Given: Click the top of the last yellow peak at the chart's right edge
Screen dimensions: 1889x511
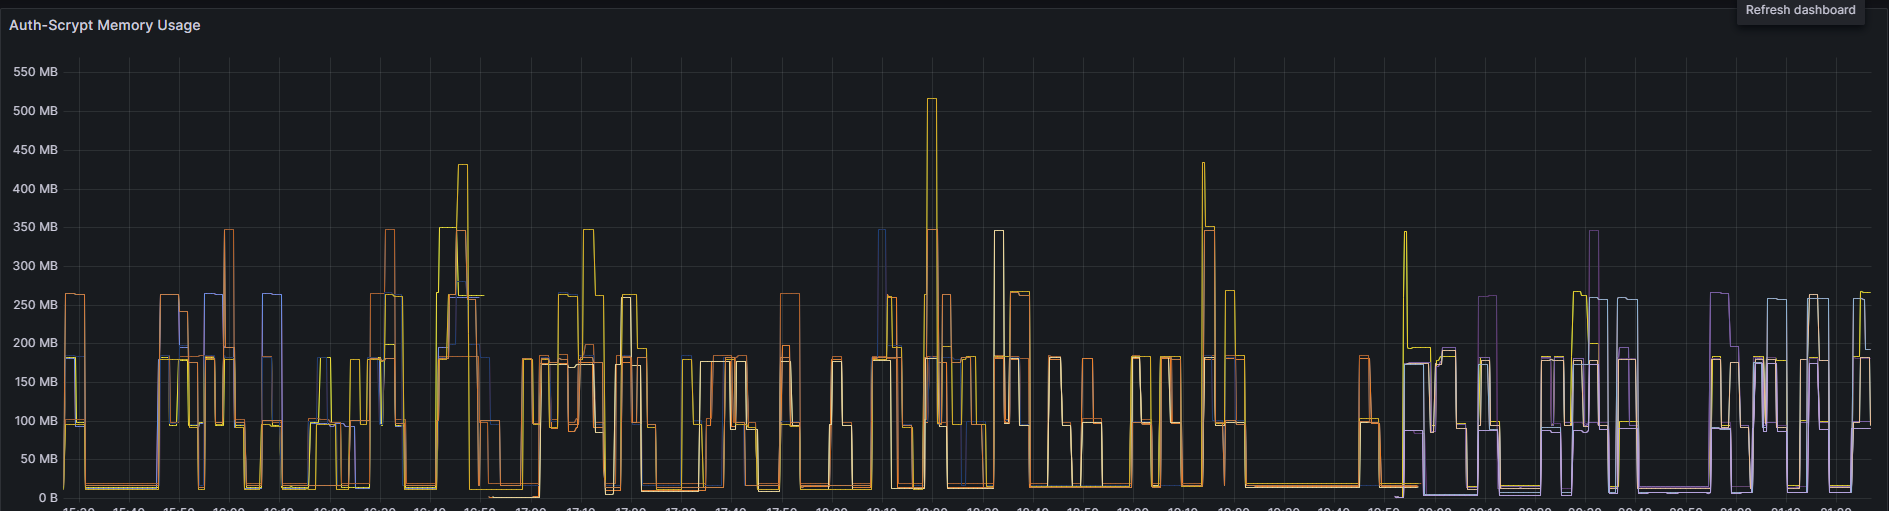Looking at the screenshot, I should (x=1864, y=292).
